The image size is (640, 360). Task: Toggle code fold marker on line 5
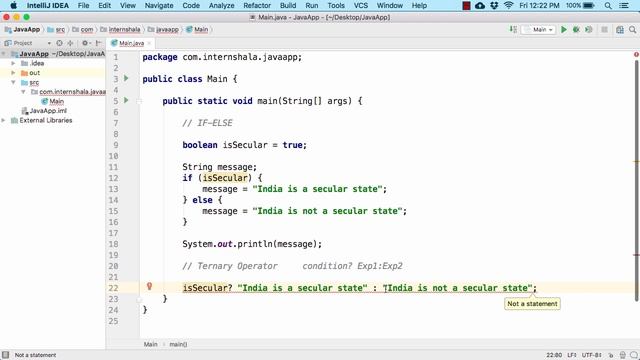point(139,101)
